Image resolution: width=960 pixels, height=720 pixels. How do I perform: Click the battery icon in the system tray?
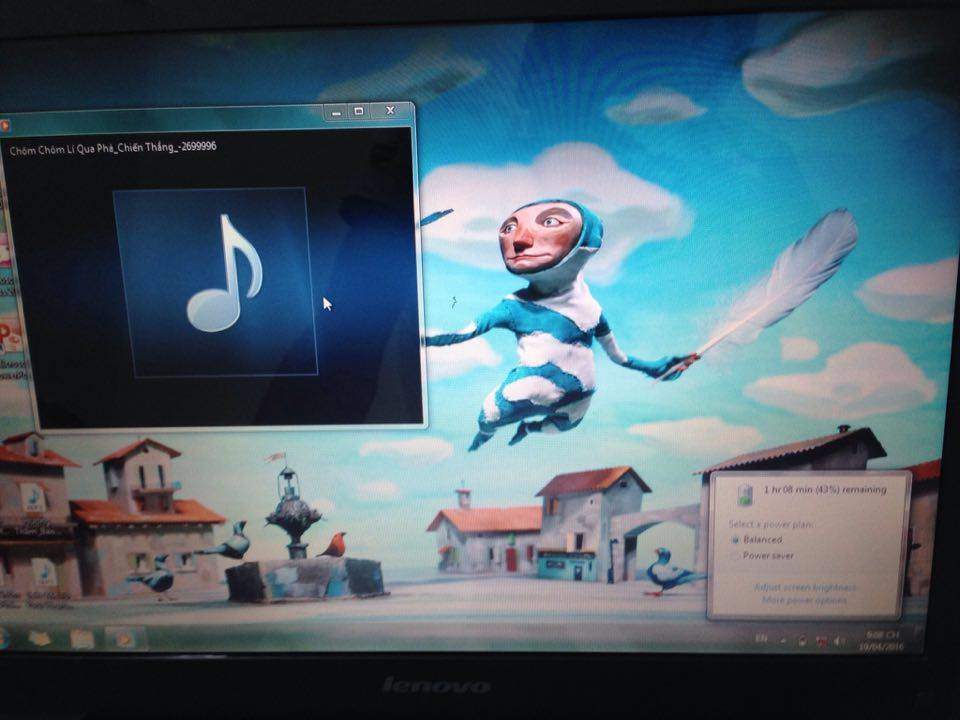click(x=802, y=640)
